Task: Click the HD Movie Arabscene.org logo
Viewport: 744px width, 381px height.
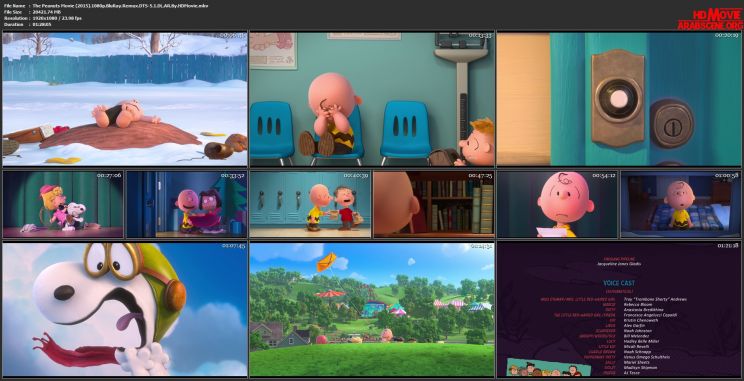Action: point(710,19)
